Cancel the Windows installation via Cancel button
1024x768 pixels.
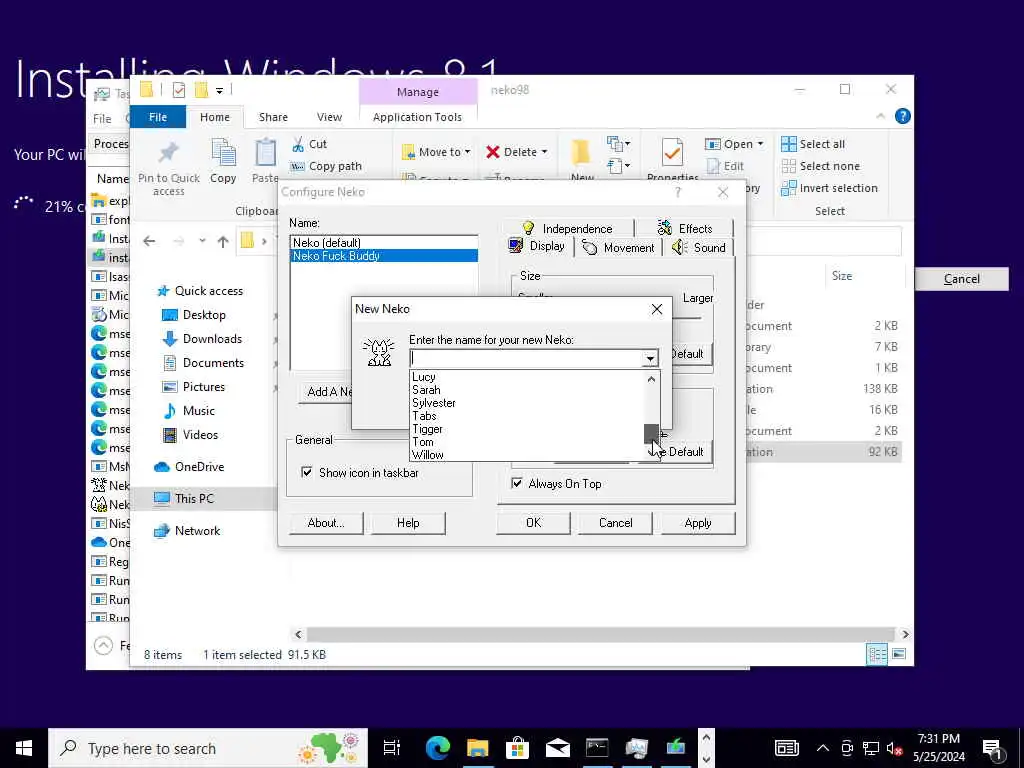[x=961, y=279]
